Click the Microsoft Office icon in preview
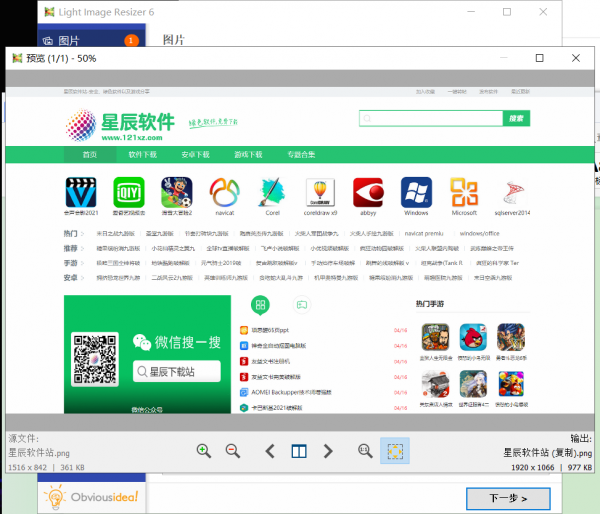This screenshot has width=600, height=514. coord(464,192)
